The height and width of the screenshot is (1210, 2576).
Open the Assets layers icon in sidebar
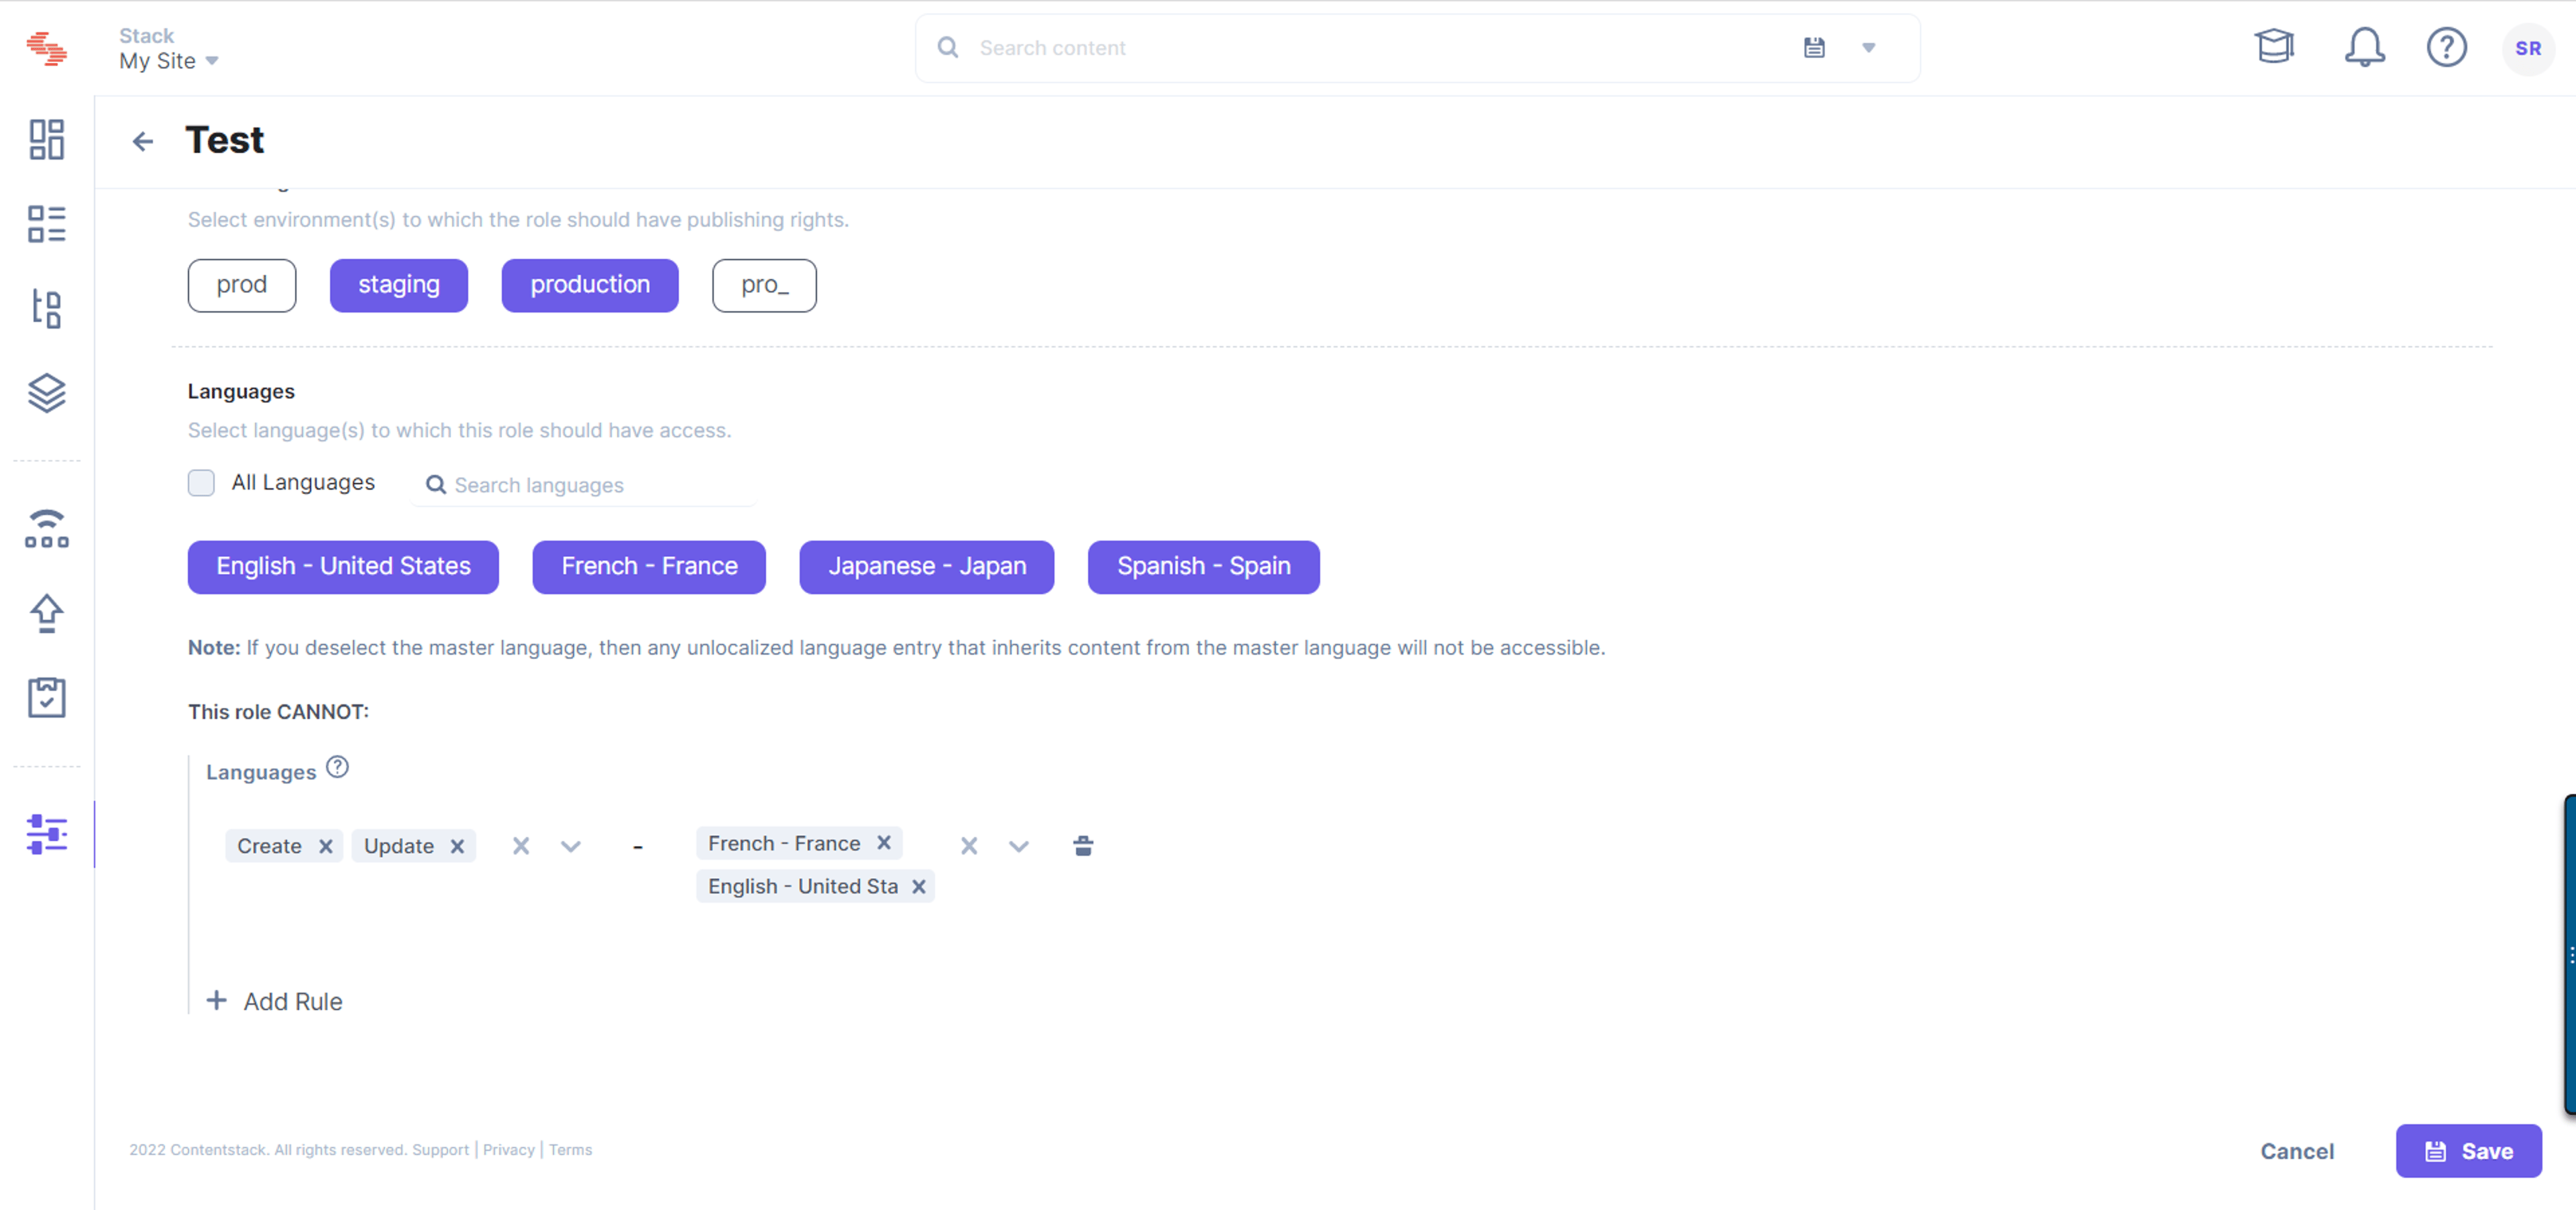(46, 393)
